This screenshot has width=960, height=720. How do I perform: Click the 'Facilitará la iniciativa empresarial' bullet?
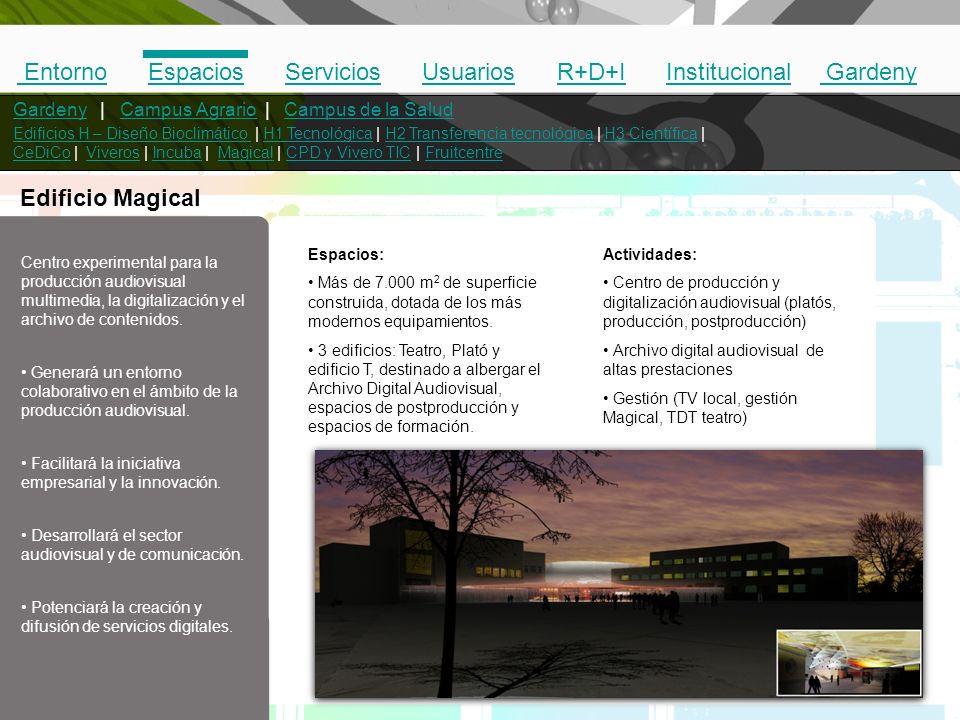coord(121,473)
